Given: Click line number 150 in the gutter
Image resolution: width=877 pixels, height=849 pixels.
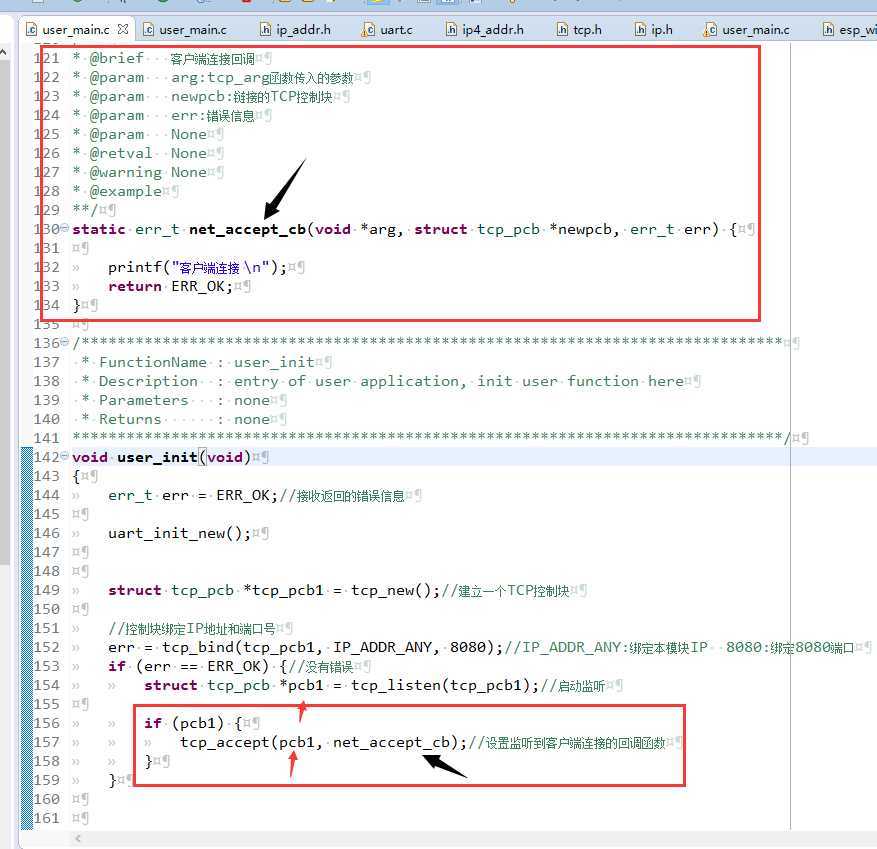Looking at the screenshot, I should [46, 610].
